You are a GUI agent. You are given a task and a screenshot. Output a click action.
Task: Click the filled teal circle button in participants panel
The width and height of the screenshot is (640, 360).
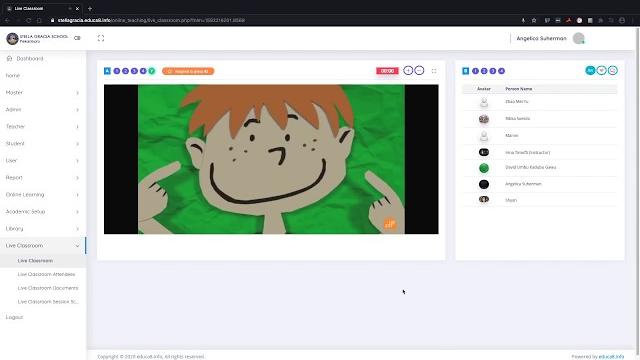pos(590,71)
